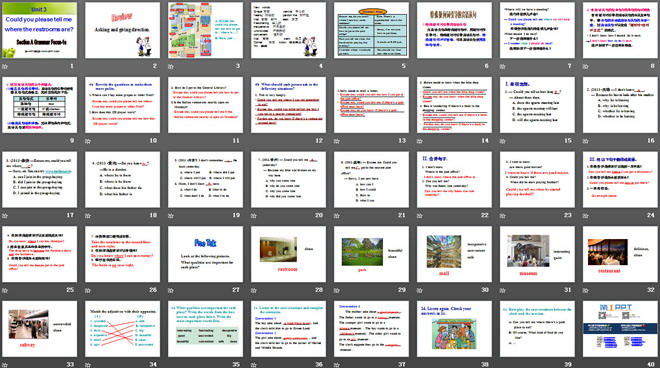The height and width of the screenshot is (368, 660).
Task: Select slide 27 Free Talk thumbnail
Action: (x=205, y=254)
